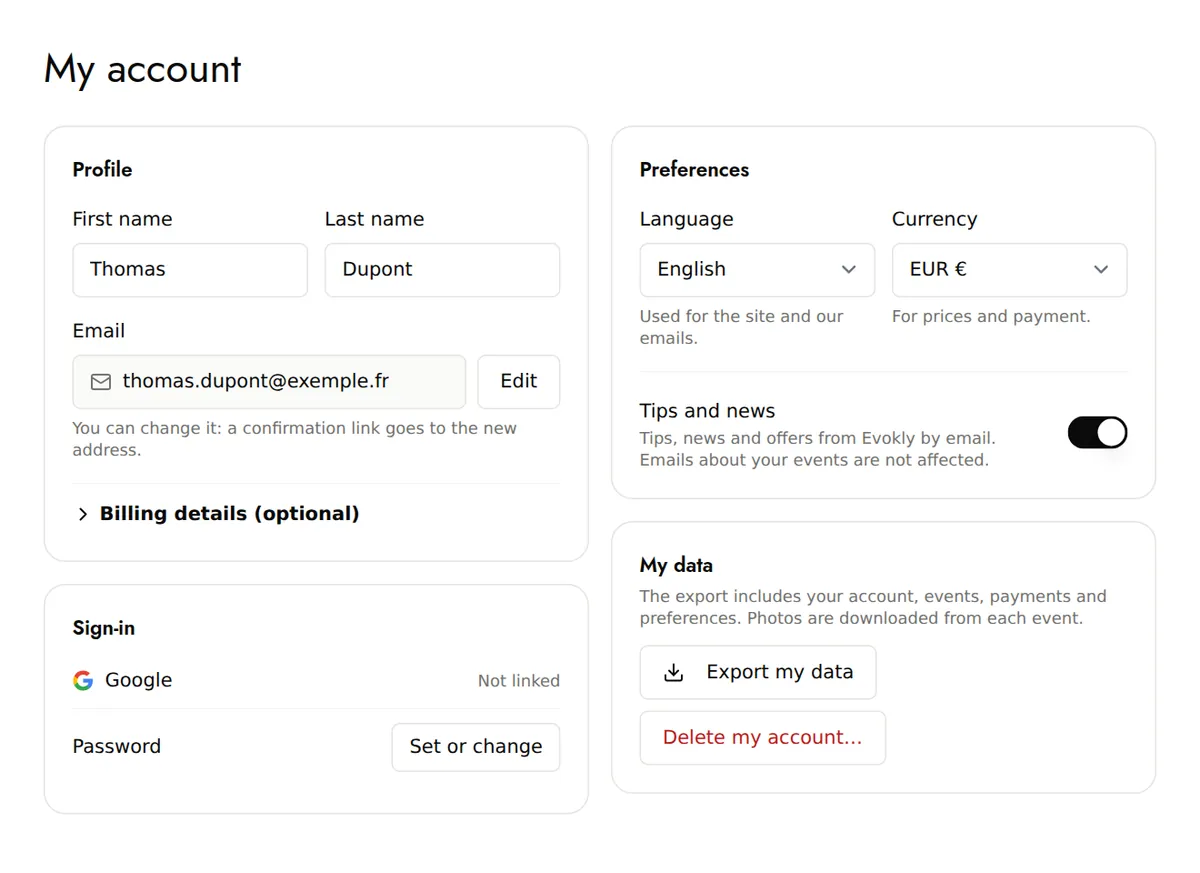
Task: Click Export my data button
Action: (x=758, y=673)
